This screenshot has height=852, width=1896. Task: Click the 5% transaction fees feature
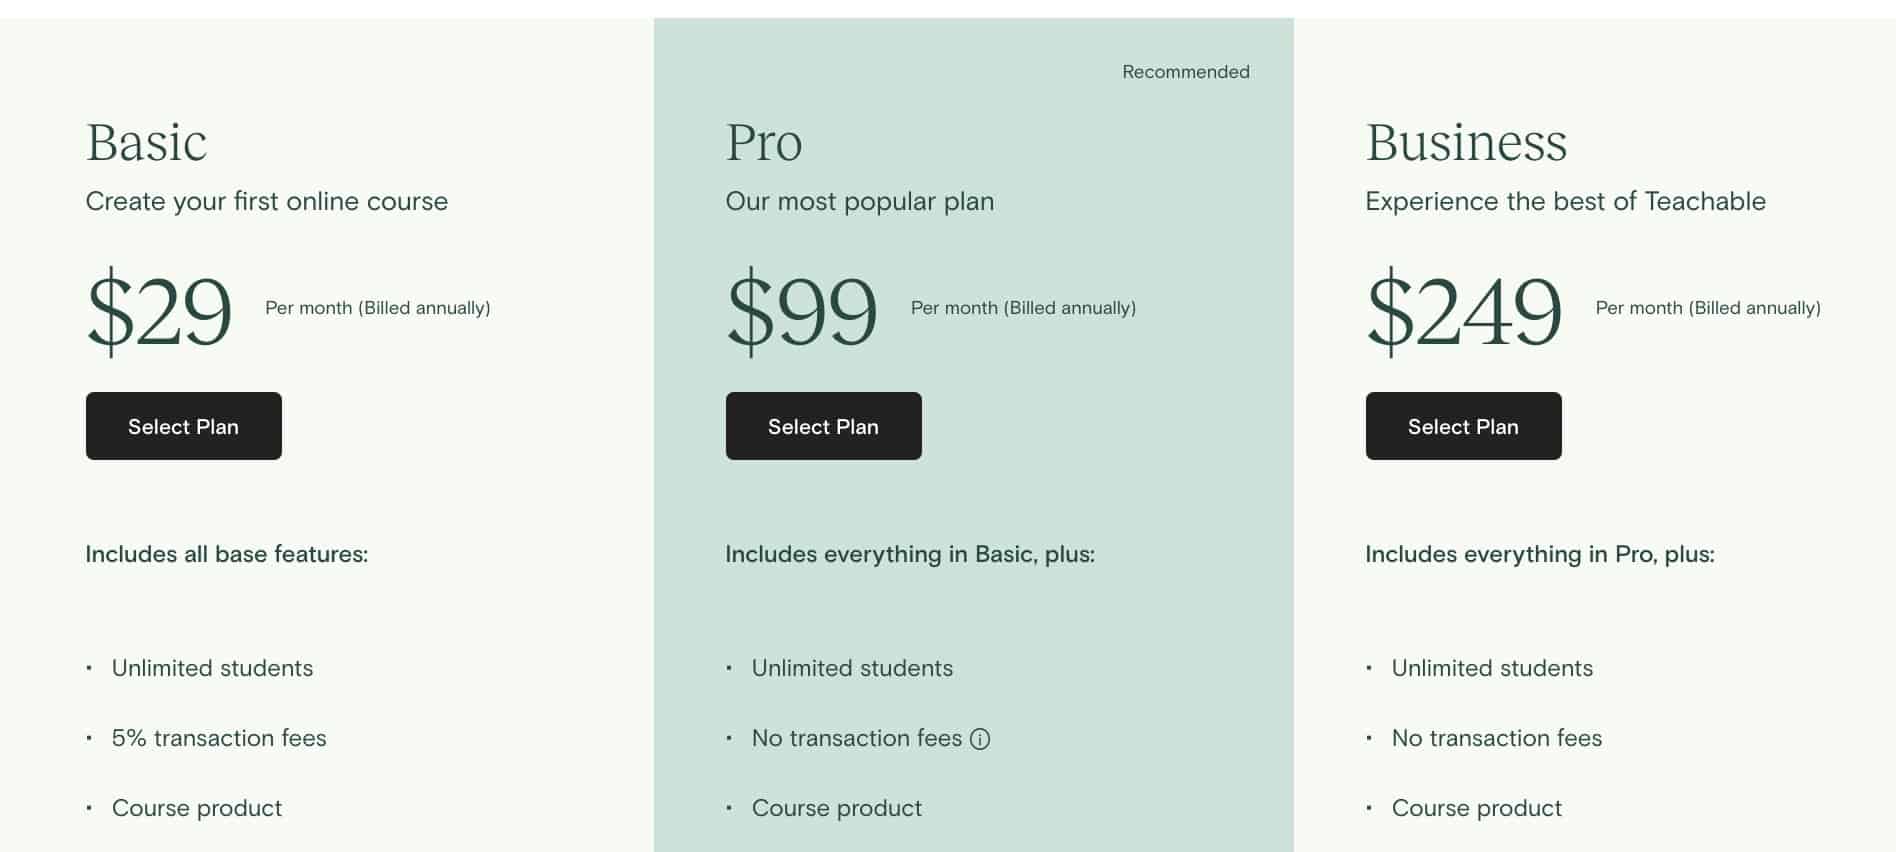219,738
